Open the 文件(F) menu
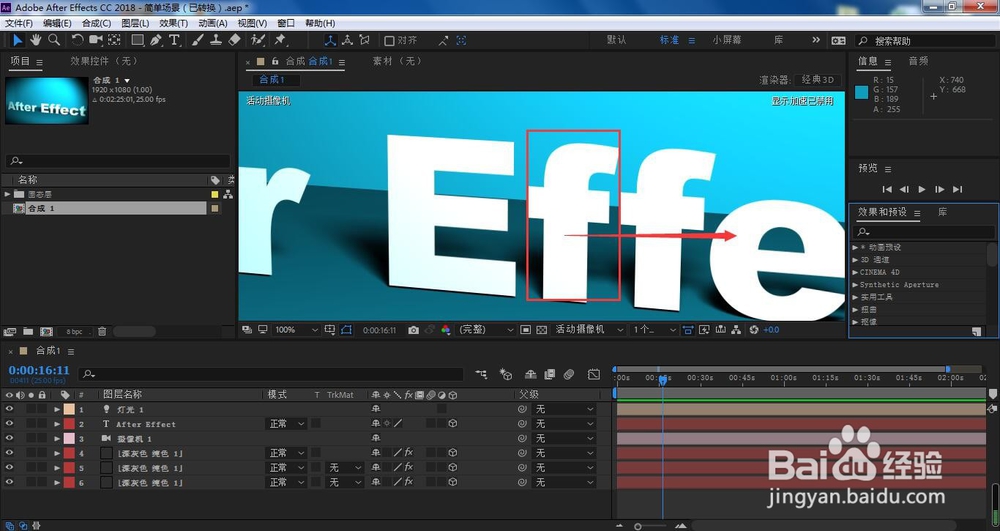This screenshot has width=1000, height=531. [18, 23]
